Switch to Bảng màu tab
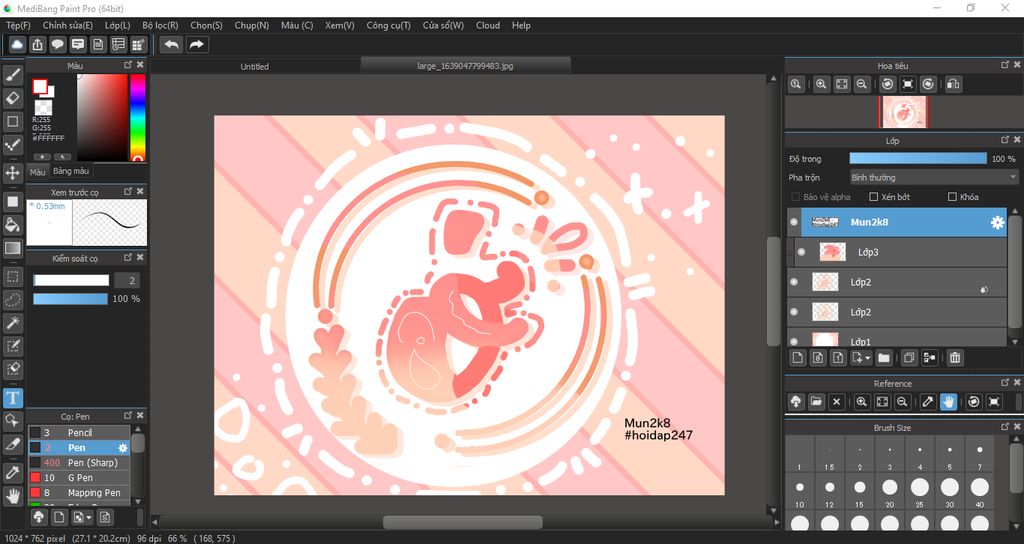 [71, 171]
